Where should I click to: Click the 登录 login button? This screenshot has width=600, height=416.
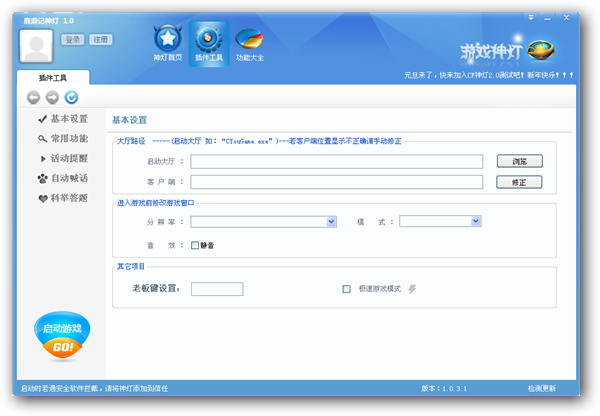72,39
